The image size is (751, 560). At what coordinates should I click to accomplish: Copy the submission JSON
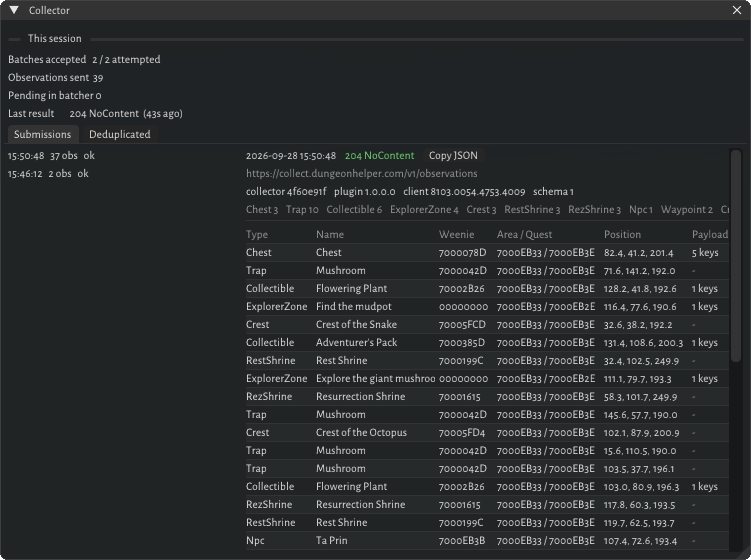click(x=453, y=156)
